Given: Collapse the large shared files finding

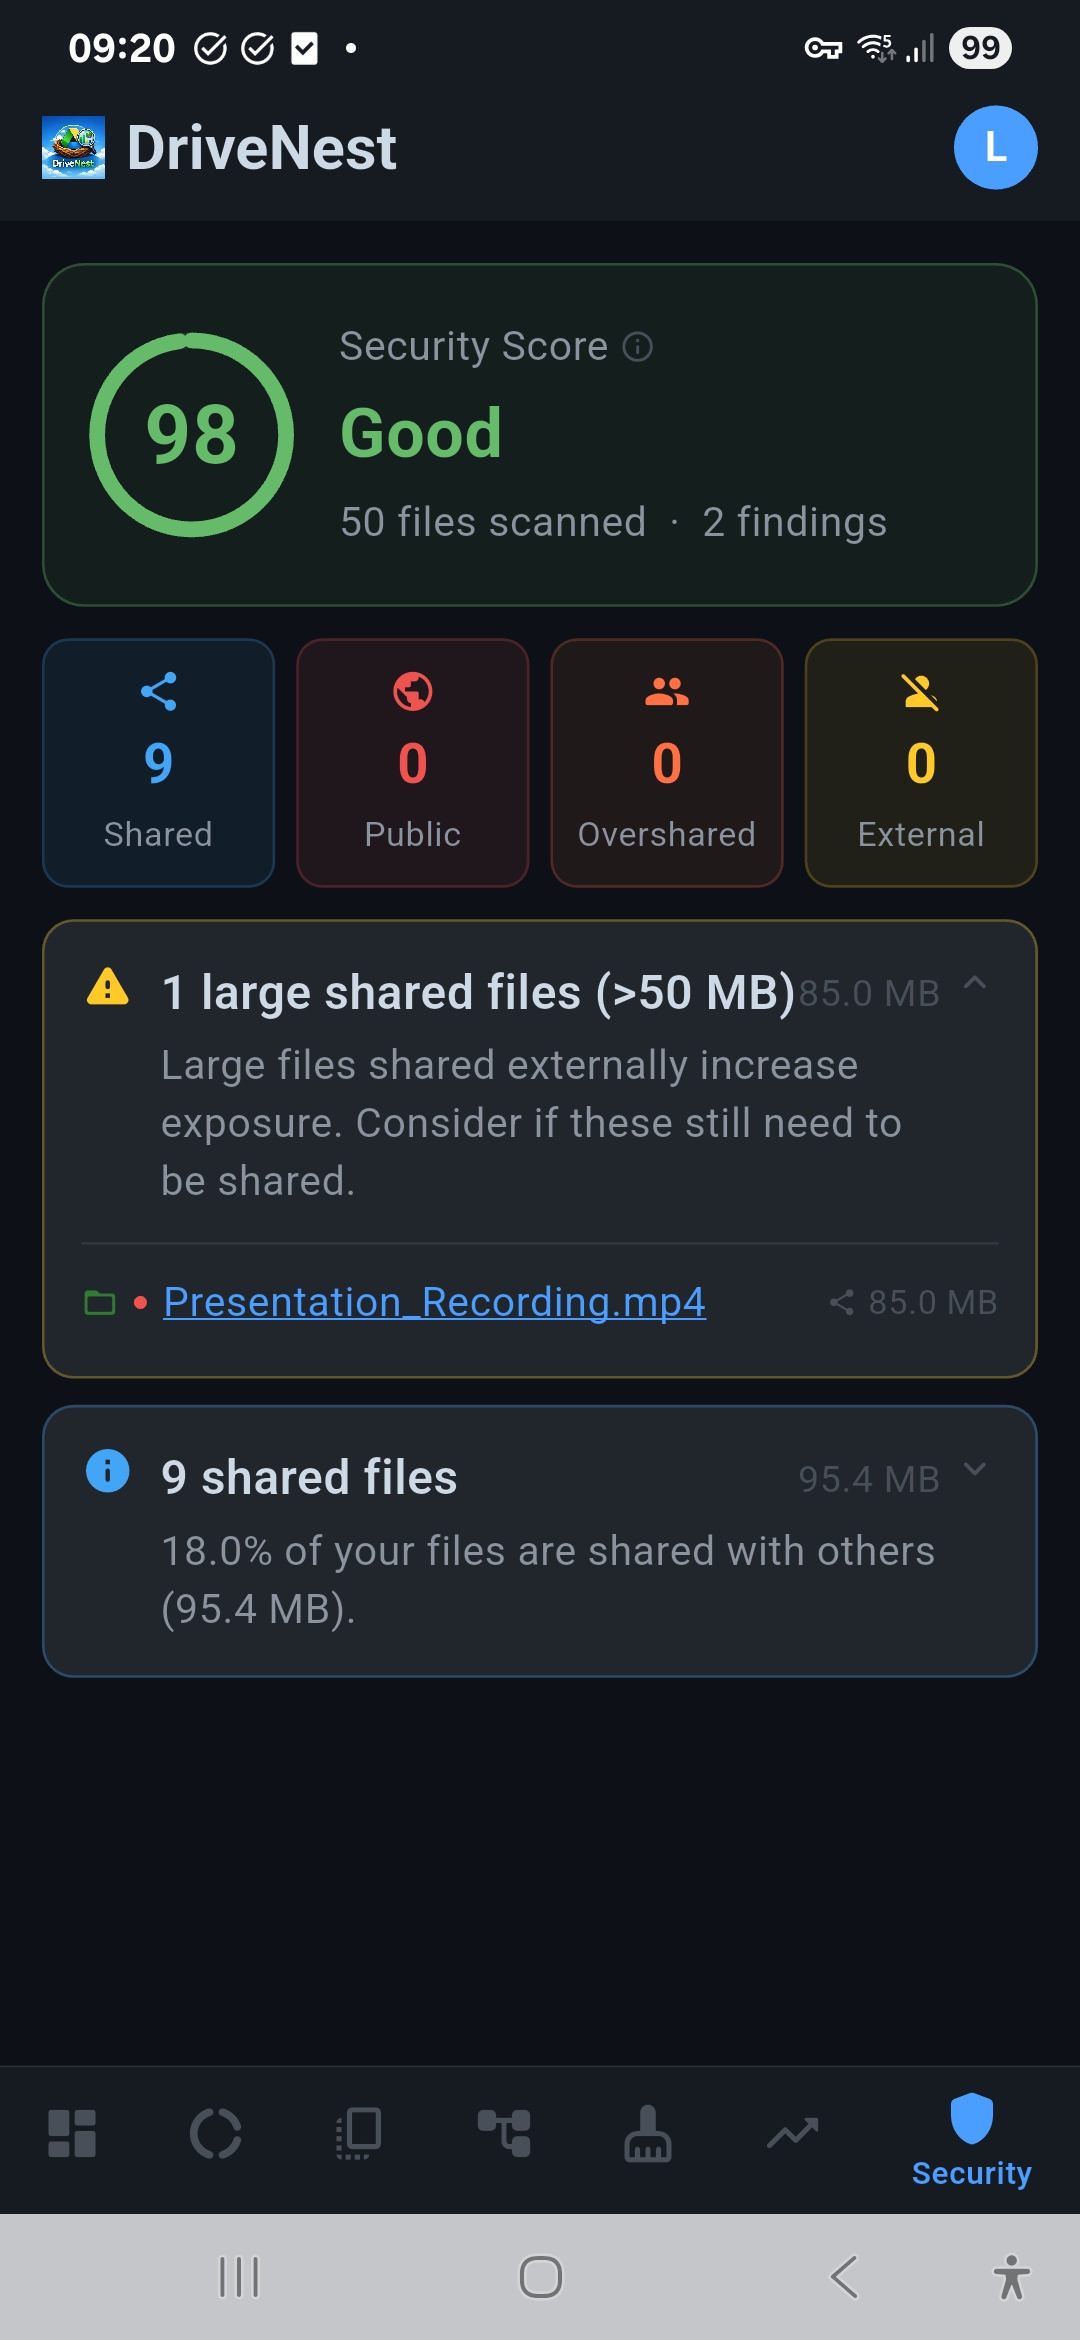Looking at the screenshot, I should click(975, 984).
